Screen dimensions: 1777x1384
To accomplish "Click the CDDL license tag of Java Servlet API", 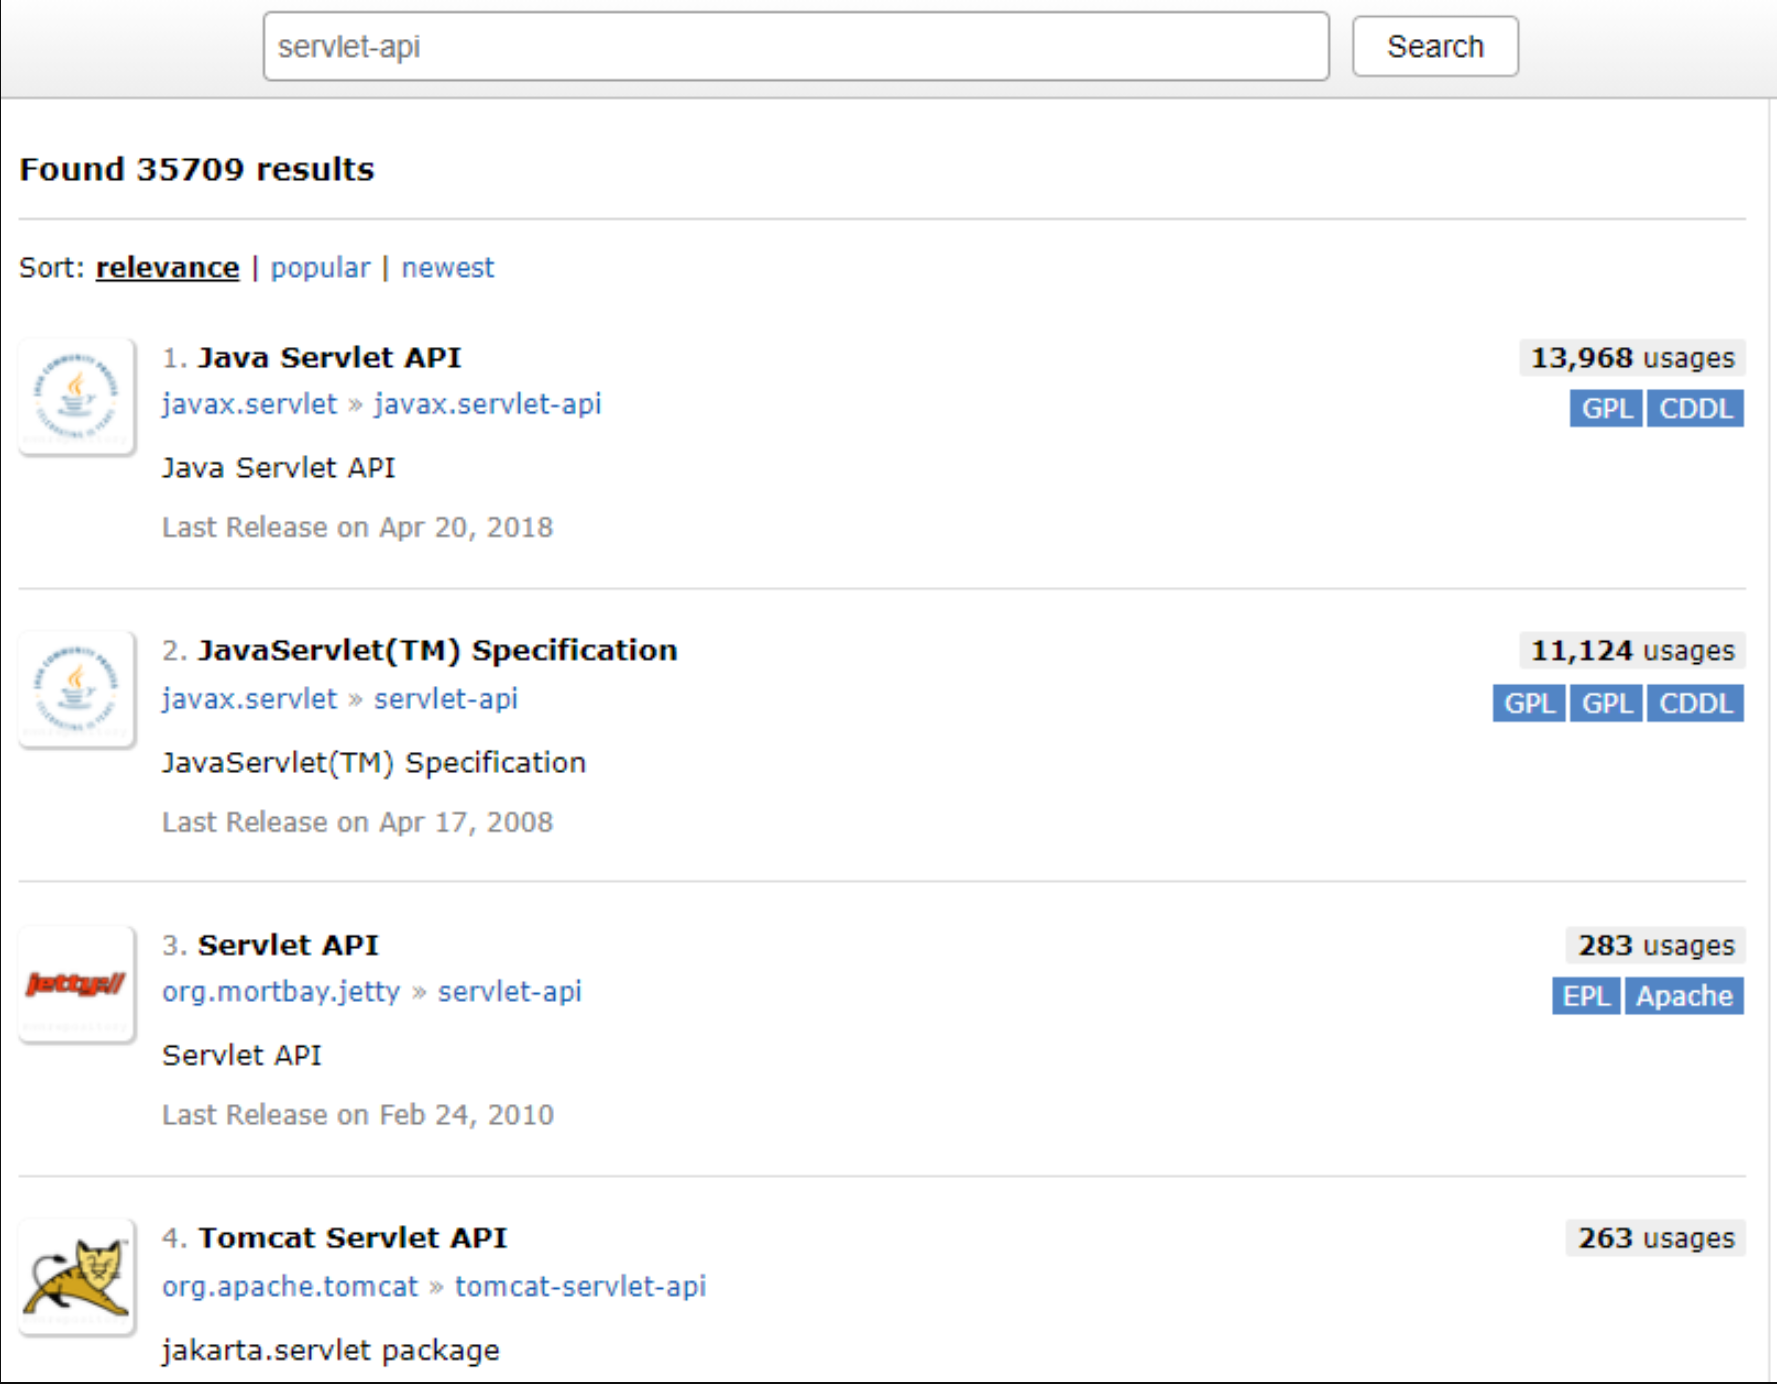I will (x=1696, y=408).
